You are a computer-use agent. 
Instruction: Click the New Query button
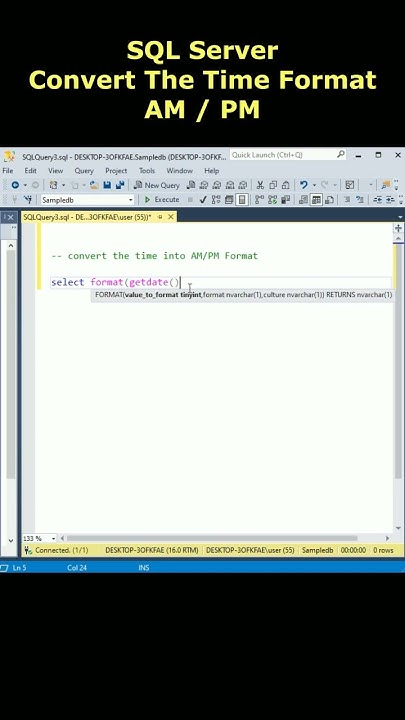click(157, 185)
